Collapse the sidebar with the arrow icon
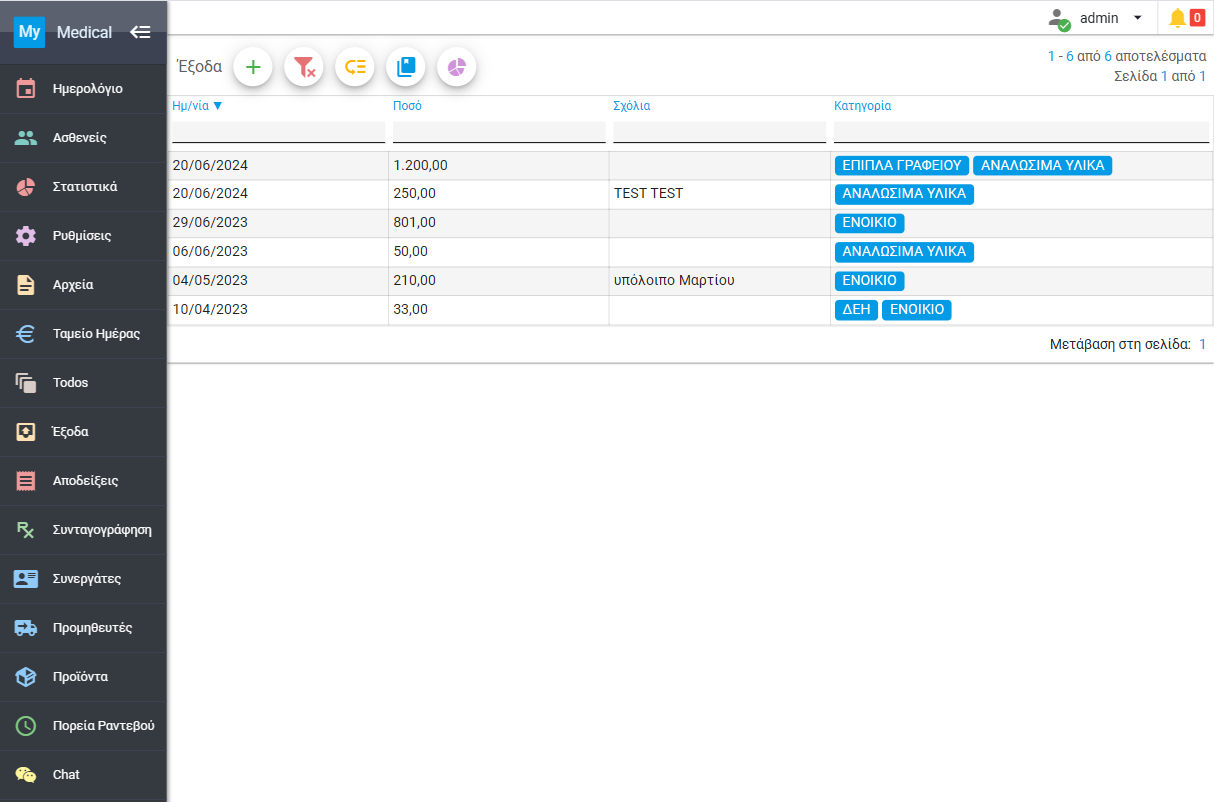The width and height of the screenshot is (1214, 802). [140, 32]
